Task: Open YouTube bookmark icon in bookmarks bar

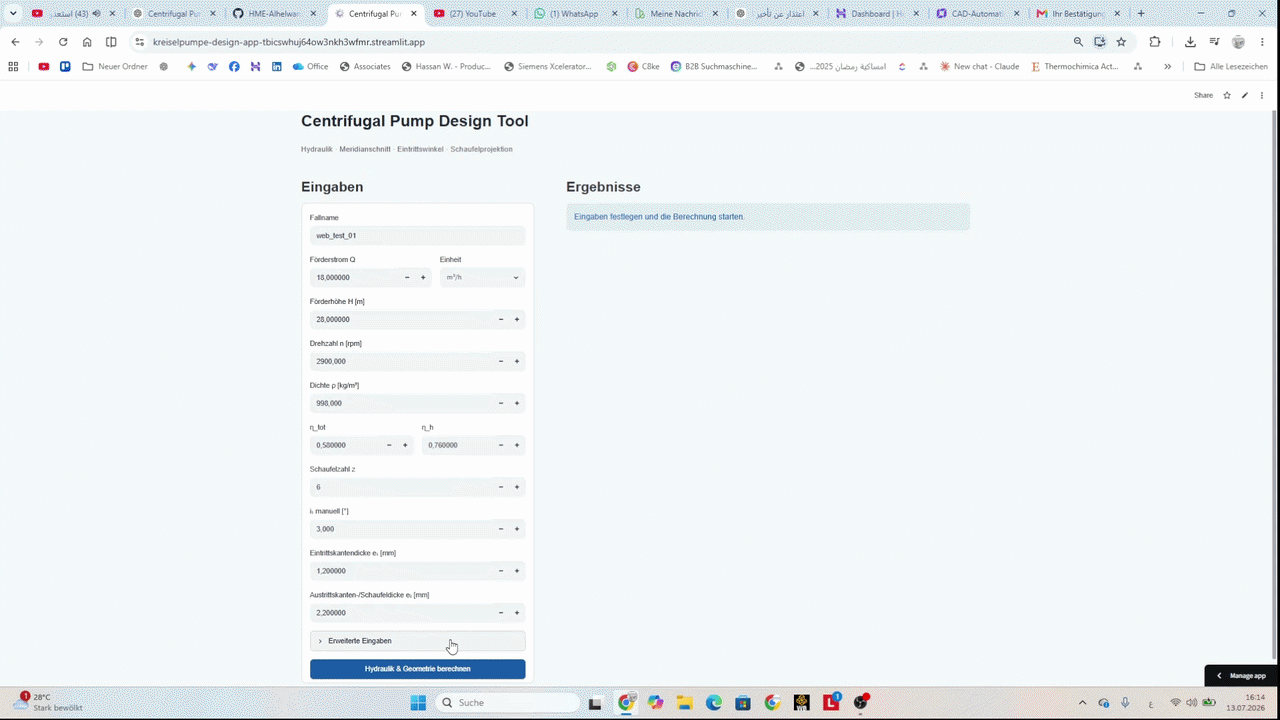Action: tap(44, 67)
